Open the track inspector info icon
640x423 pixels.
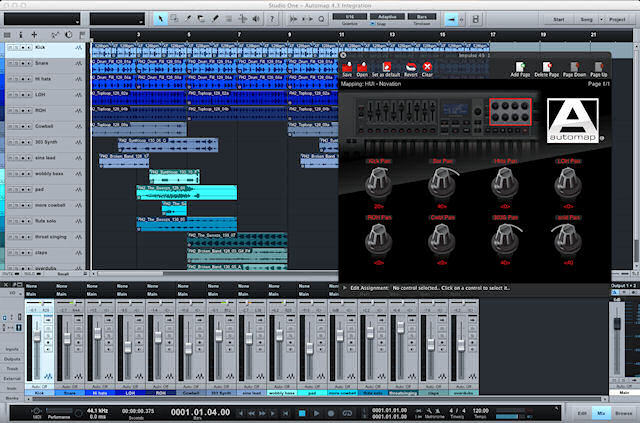point(20,35)
